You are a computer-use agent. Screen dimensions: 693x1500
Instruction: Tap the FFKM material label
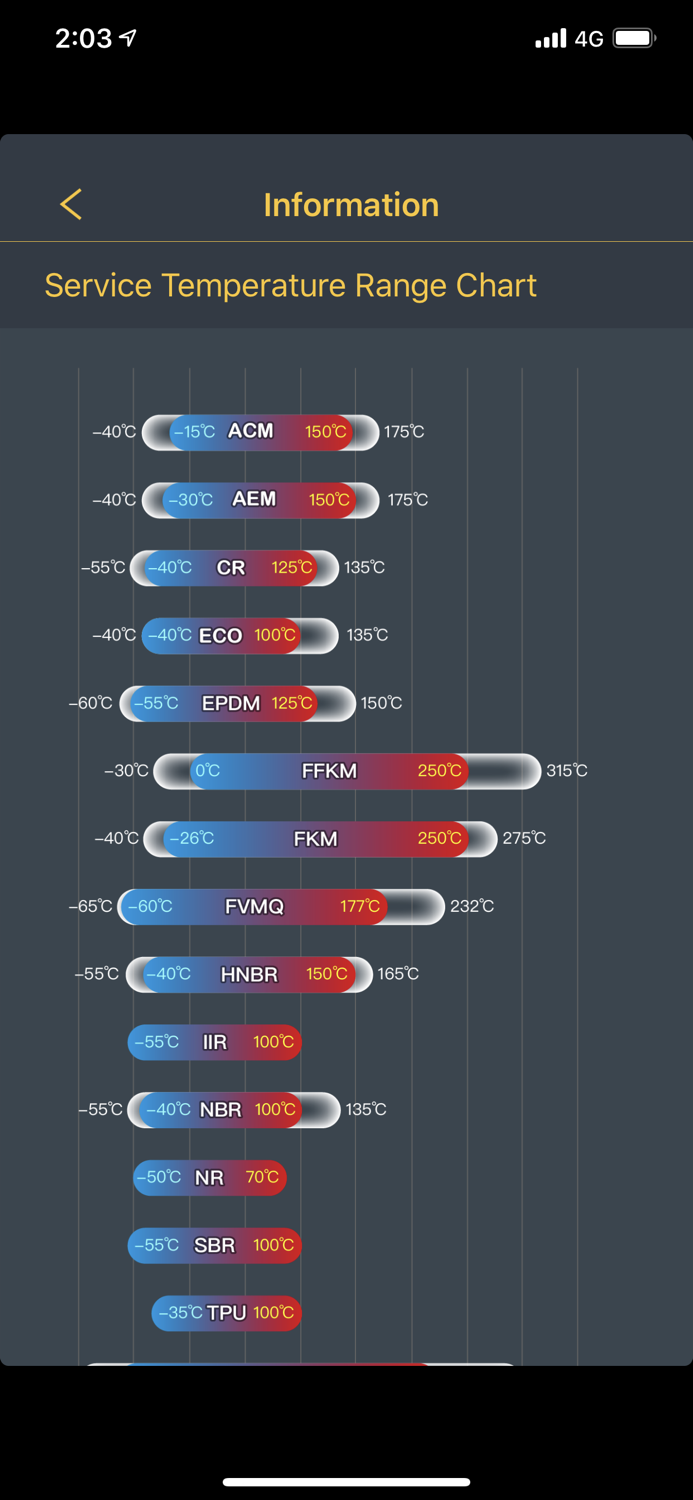coord(329,771)
